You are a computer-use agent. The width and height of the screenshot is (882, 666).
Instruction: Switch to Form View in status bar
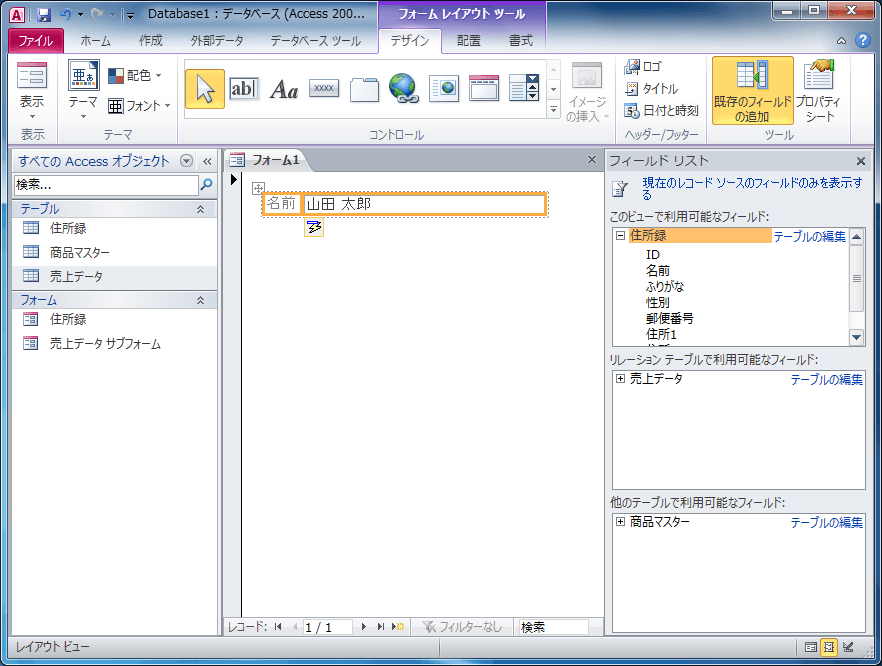pos(811,647)
